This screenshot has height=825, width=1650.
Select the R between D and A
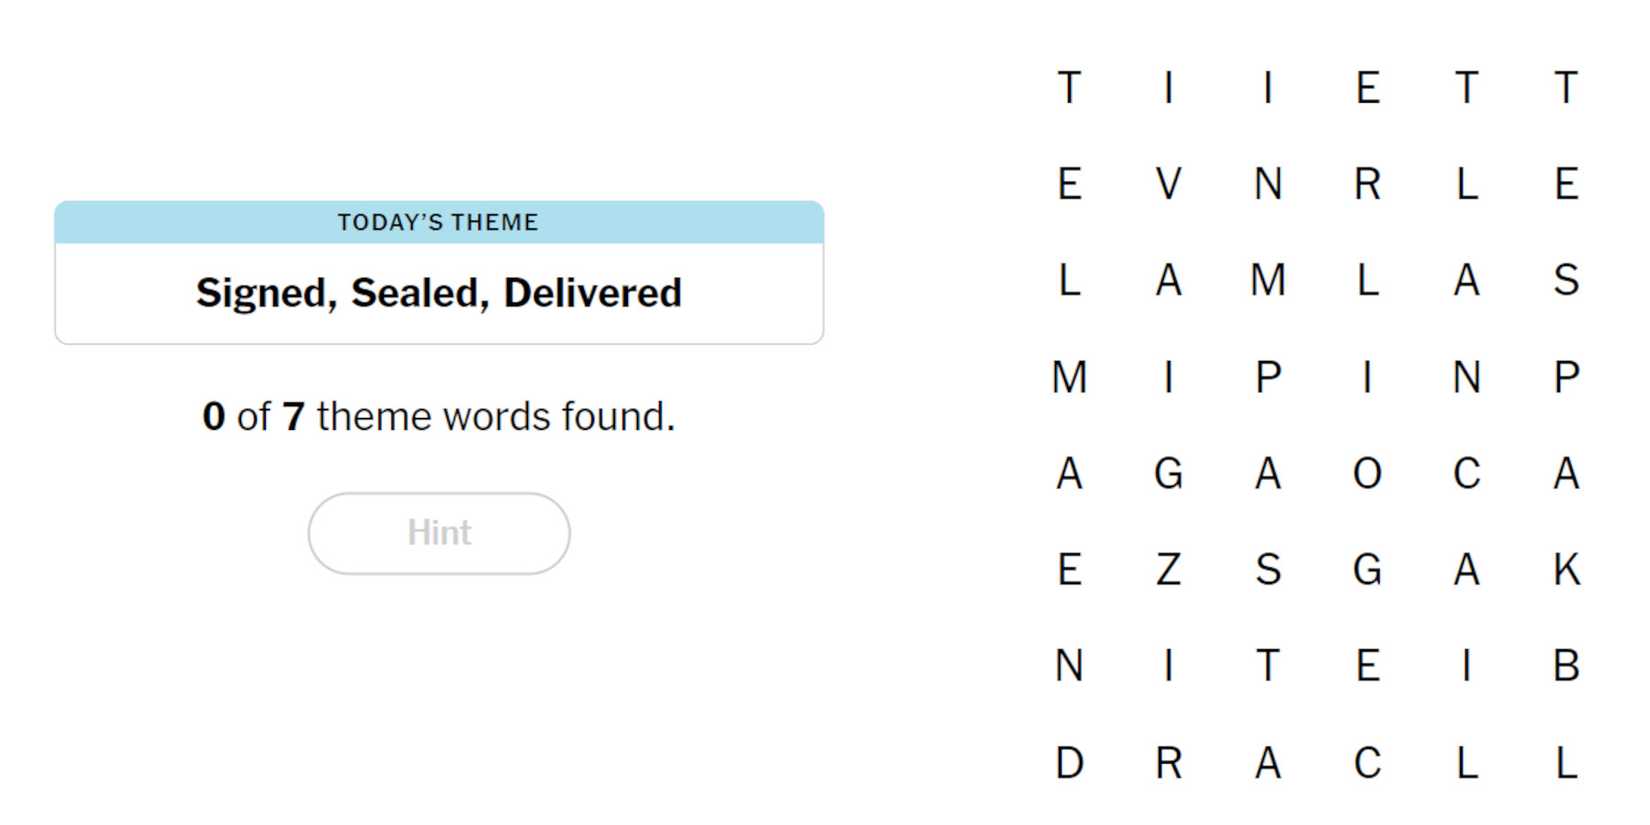coord(1168,763)
